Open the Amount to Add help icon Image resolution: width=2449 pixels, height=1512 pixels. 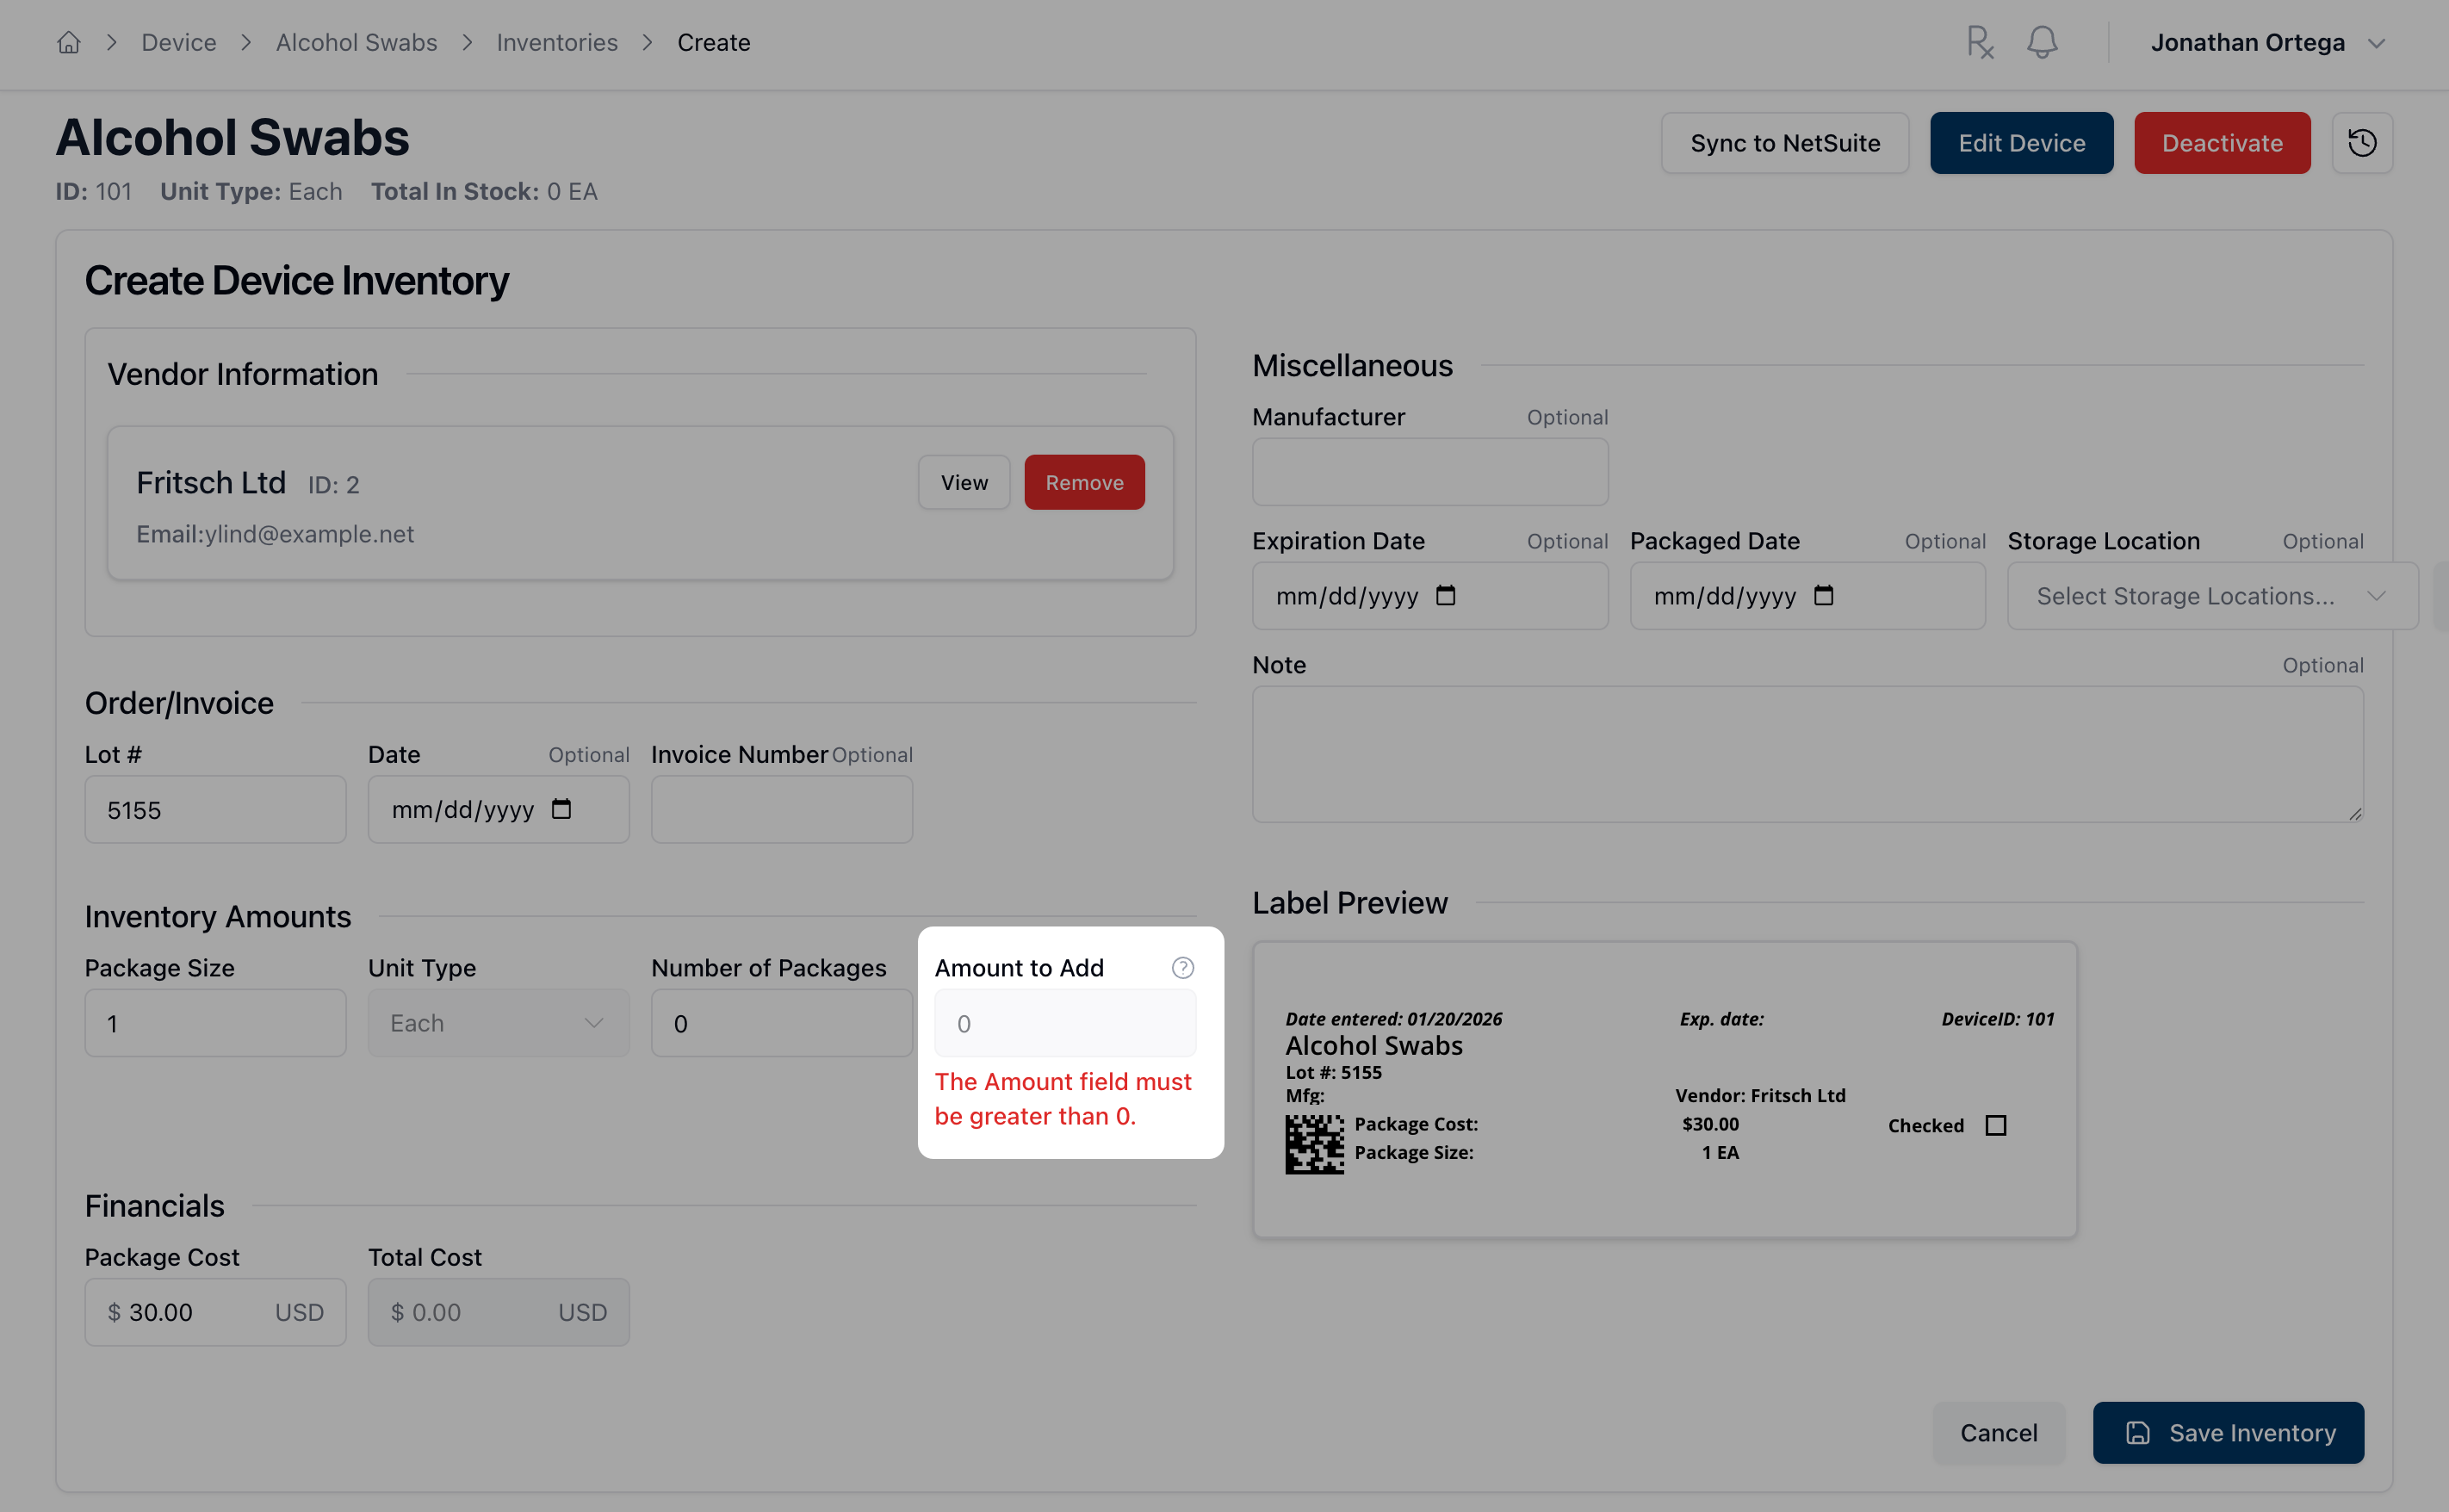click(x=1183, y=967)
